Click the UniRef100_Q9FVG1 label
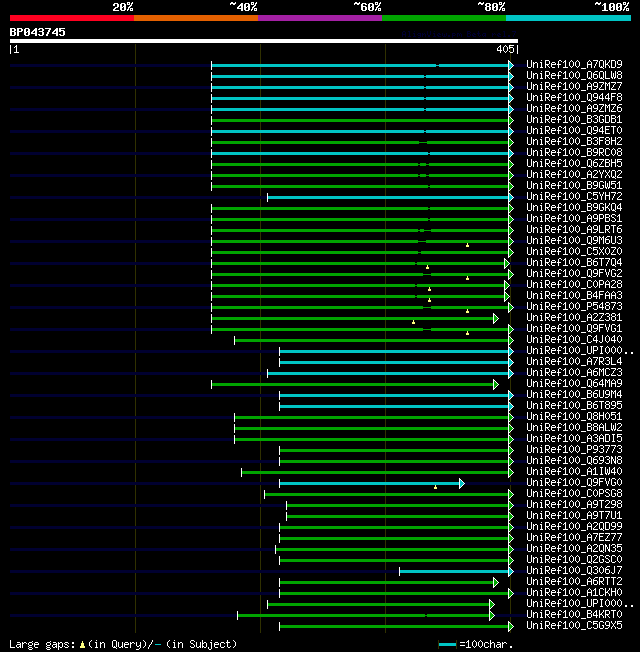 pyautogui.click(x=574, y=328)
